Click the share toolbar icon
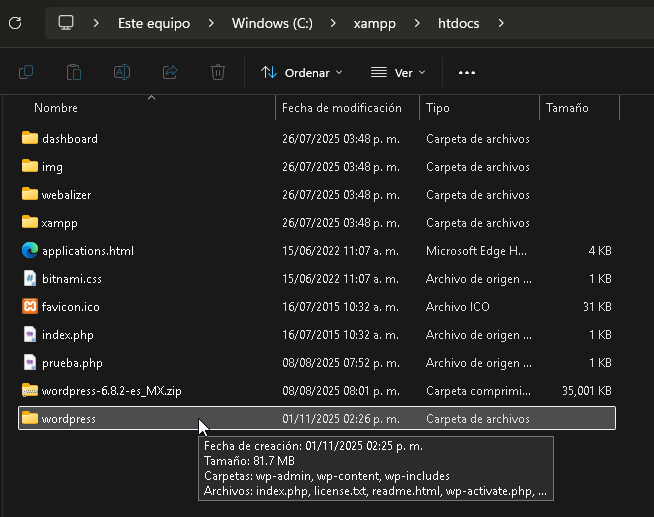The width and height of the screenshot is (654, 517). coord(170,73)
